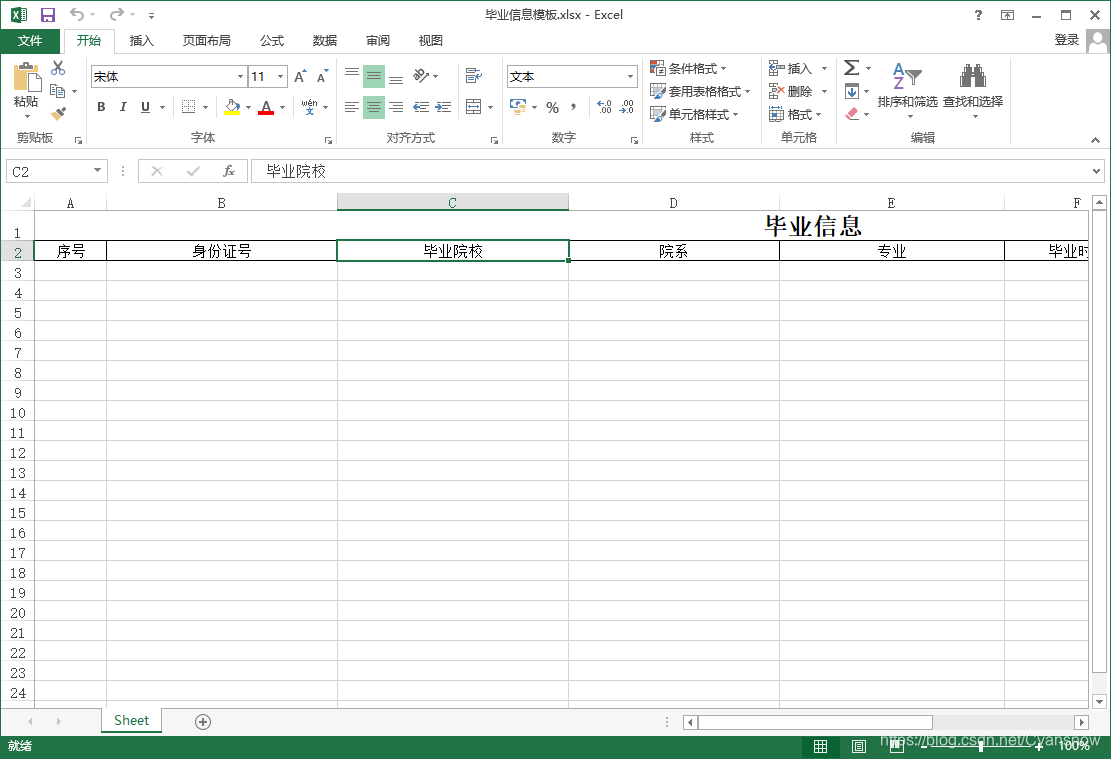Click the Cut scissors icon
1111x759 pixels.
(58, 68)
